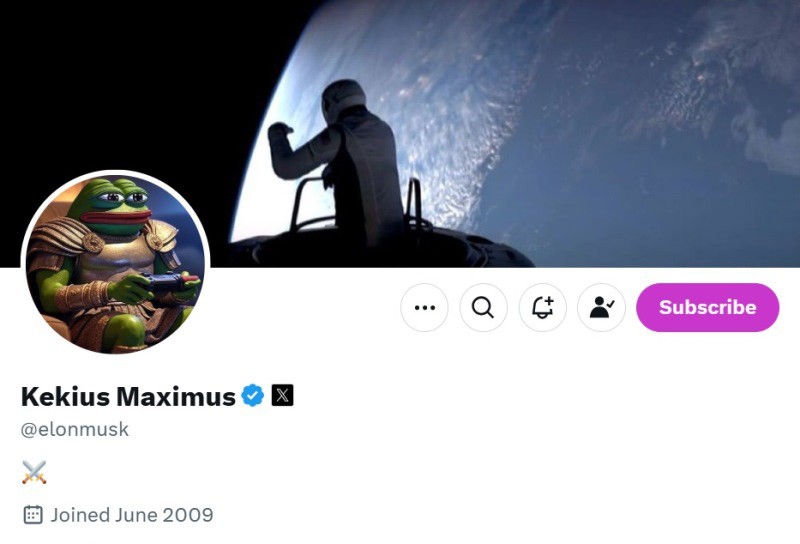Click the astronaut figure in header banner
Viewport: 800px width, 544px height.
click(x=339, y=161)
